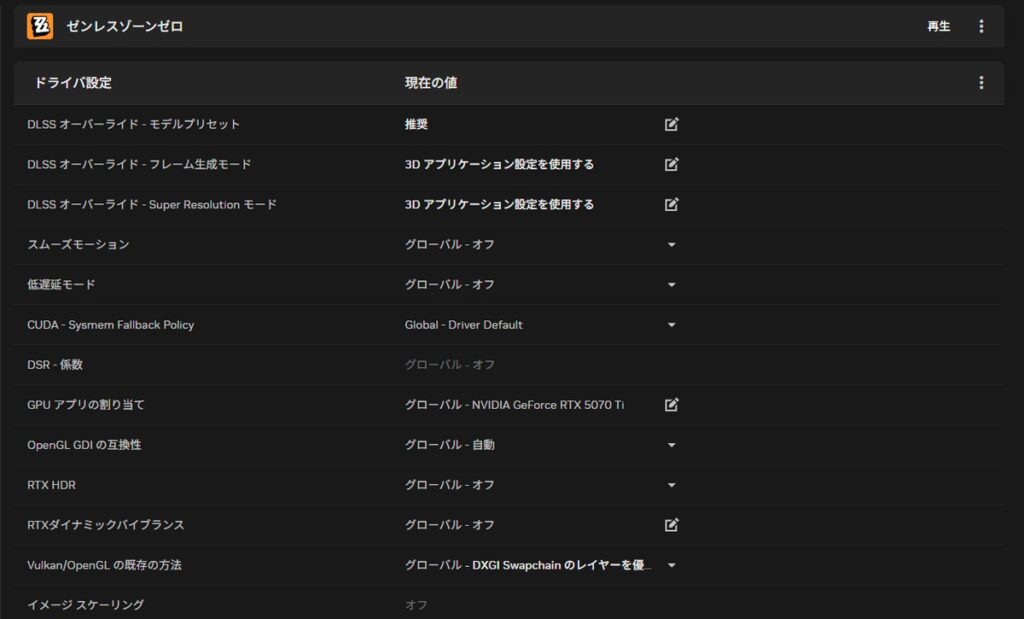The width and height of the screenshot is (1024, 619).
Task: Expand the RTX HDR dropdown
Action: click(x=671, y=485)
